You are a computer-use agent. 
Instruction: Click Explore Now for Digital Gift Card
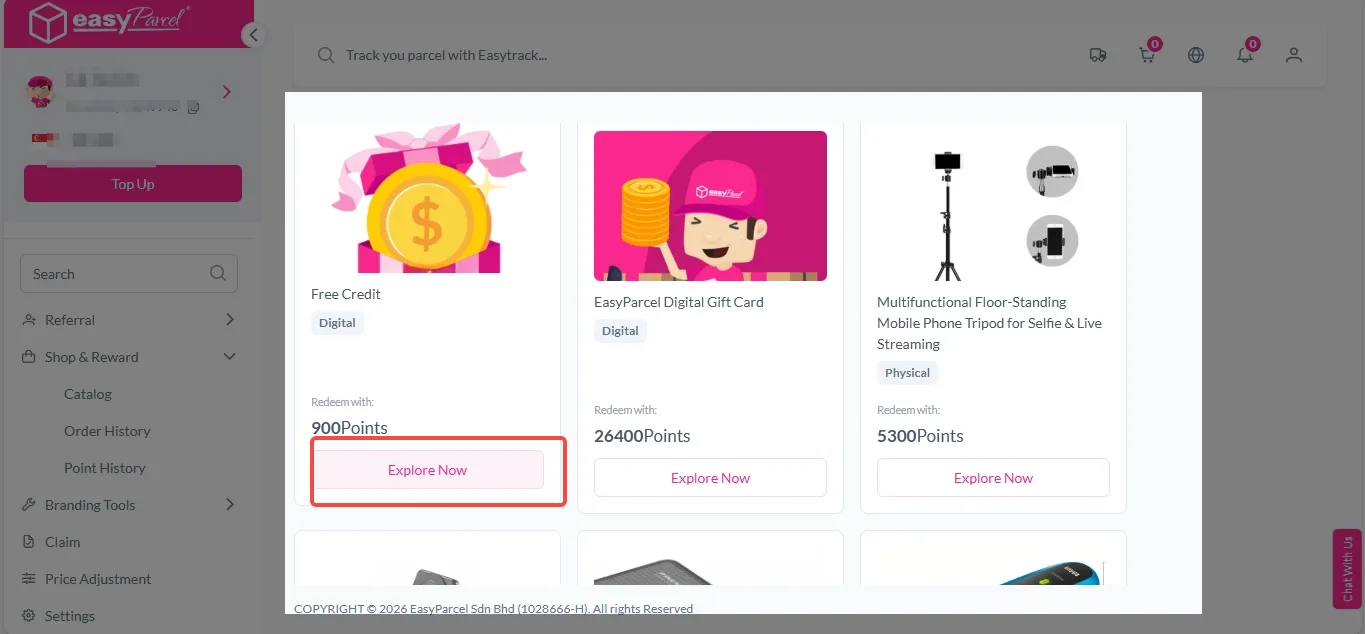click(710, 478)
